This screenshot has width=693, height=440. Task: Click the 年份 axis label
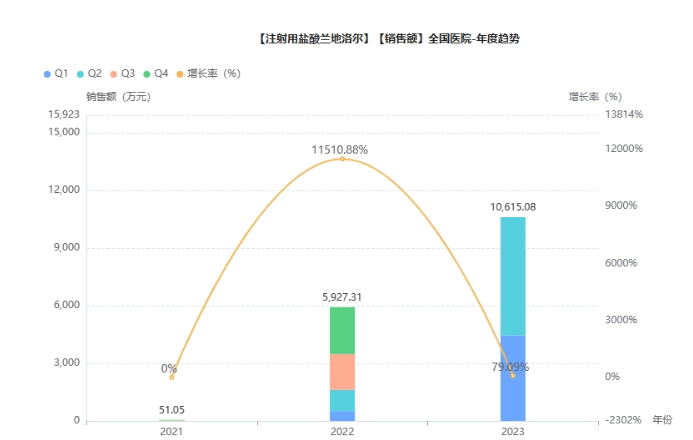coord(662,420)
